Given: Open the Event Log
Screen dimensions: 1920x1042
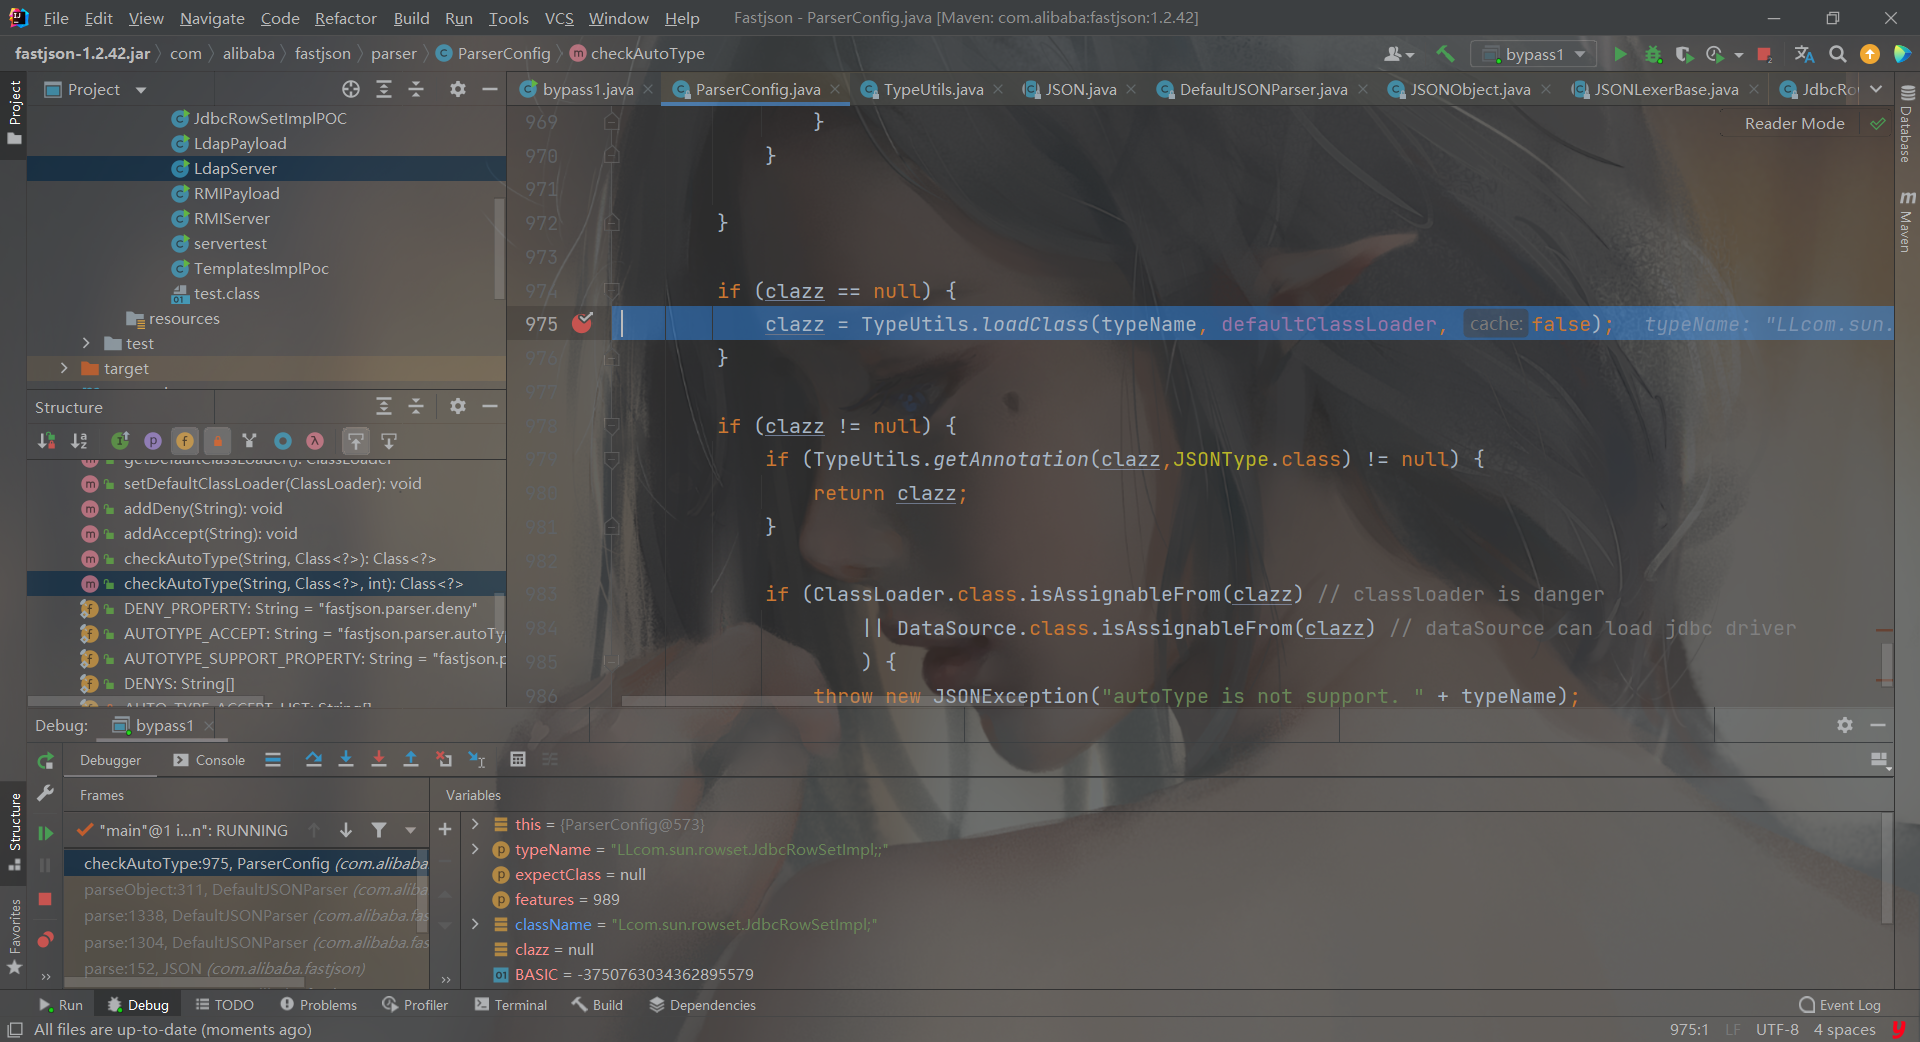Looking at the screenshot, I should tap(1839, 1005).
